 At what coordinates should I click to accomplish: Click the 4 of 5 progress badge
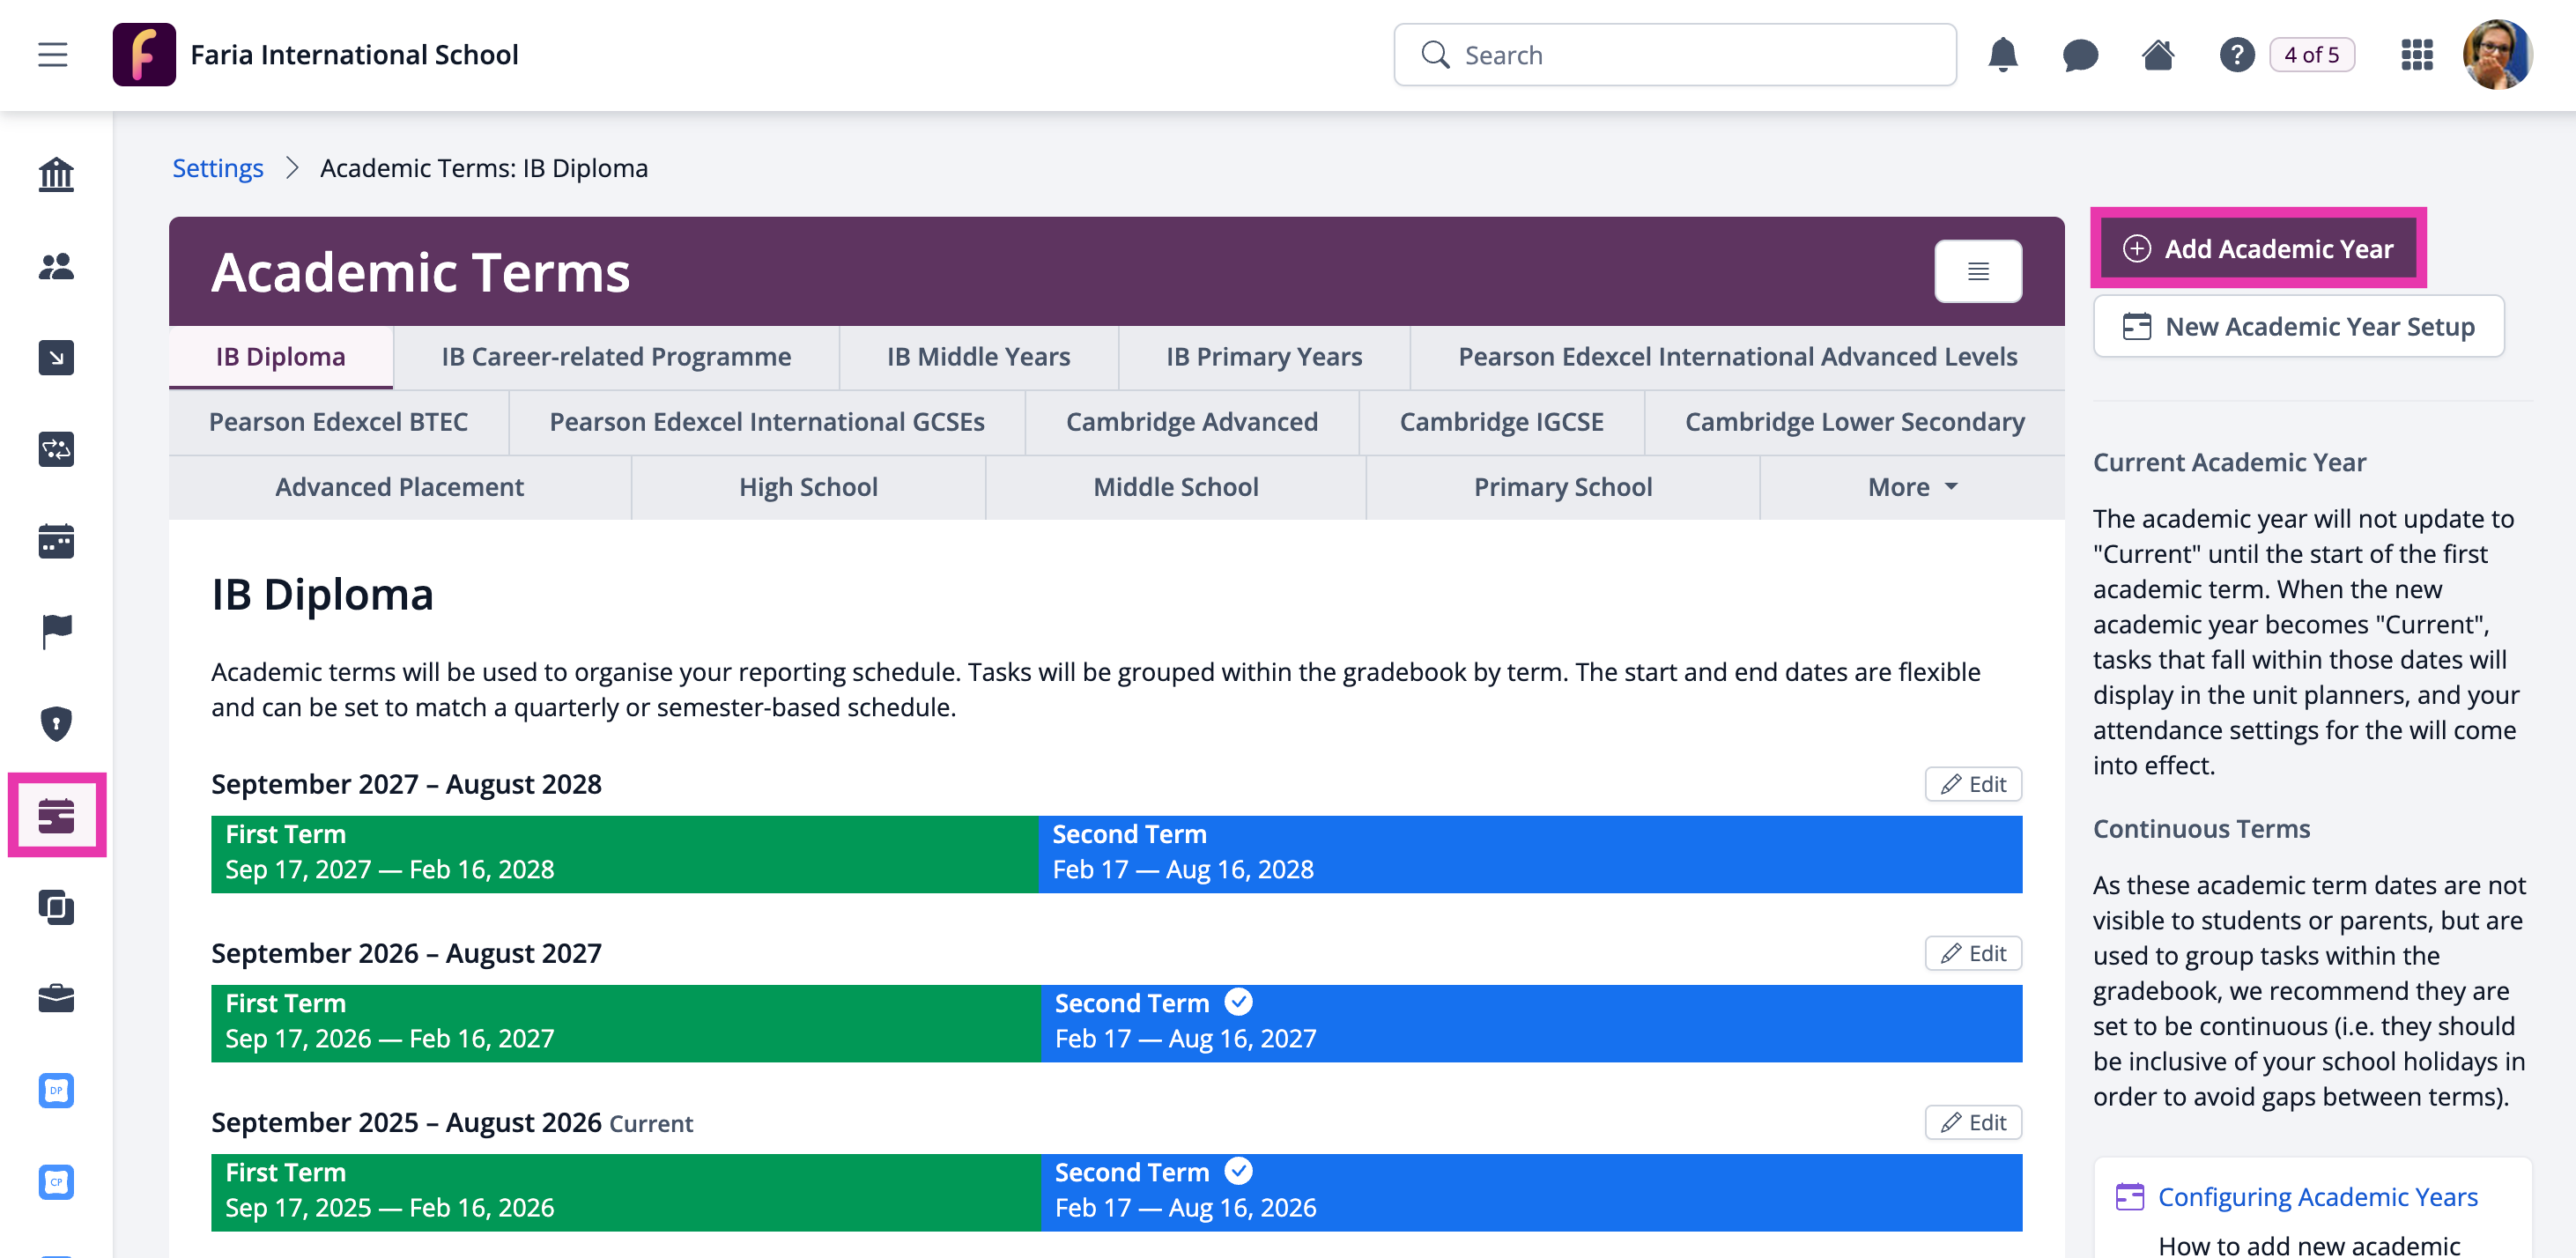(2311, 55)
